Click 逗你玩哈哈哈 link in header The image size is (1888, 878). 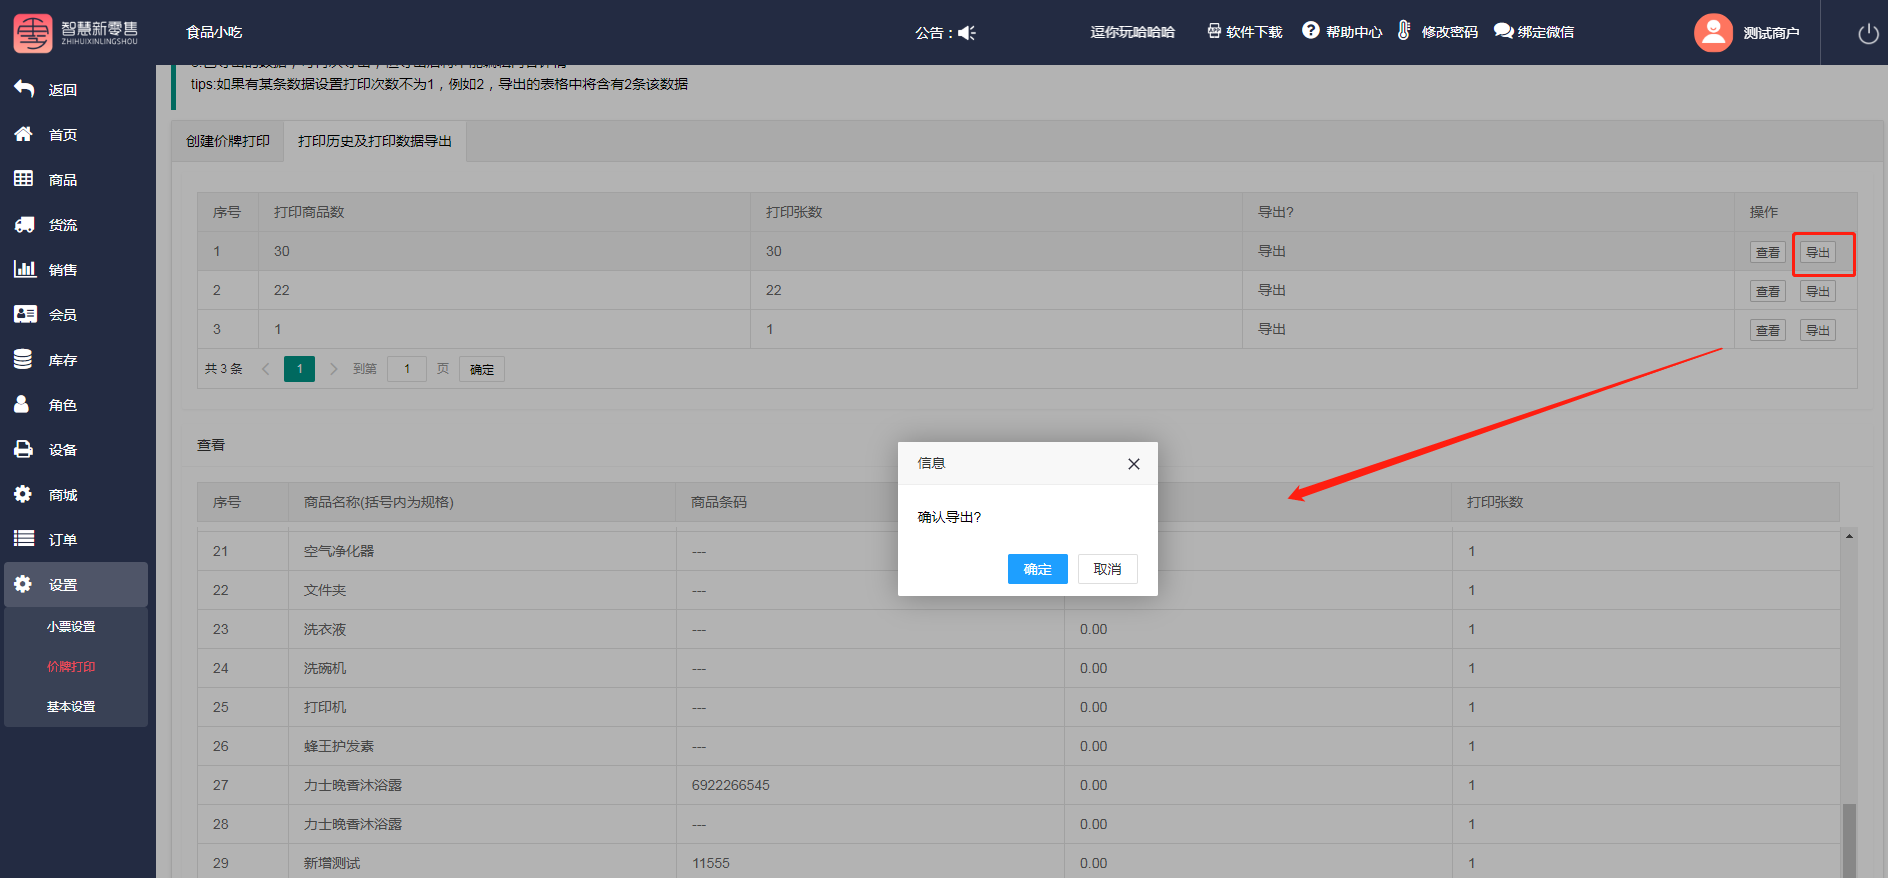tap(1132, 32)
